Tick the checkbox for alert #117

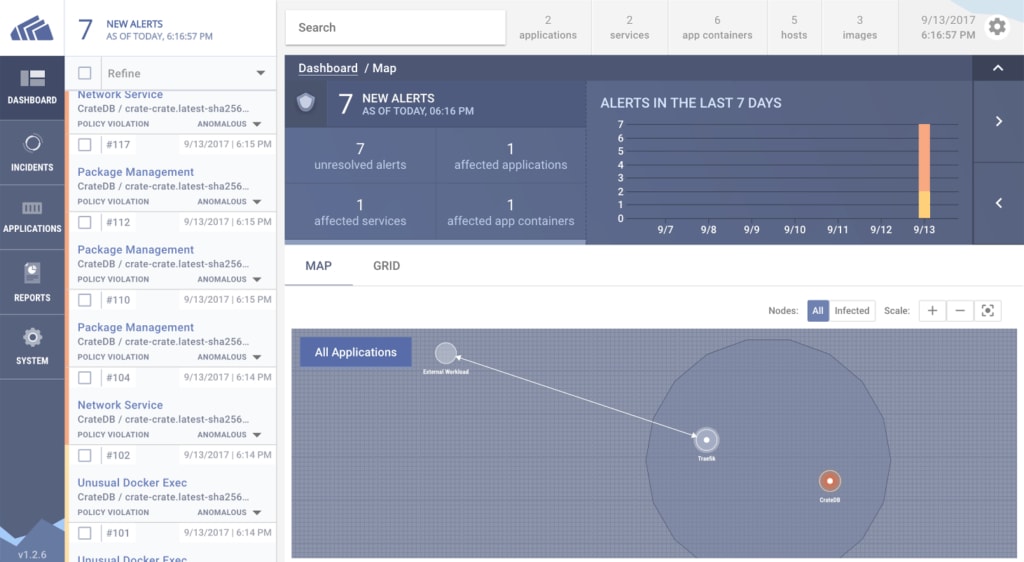(x=85, y=145)
